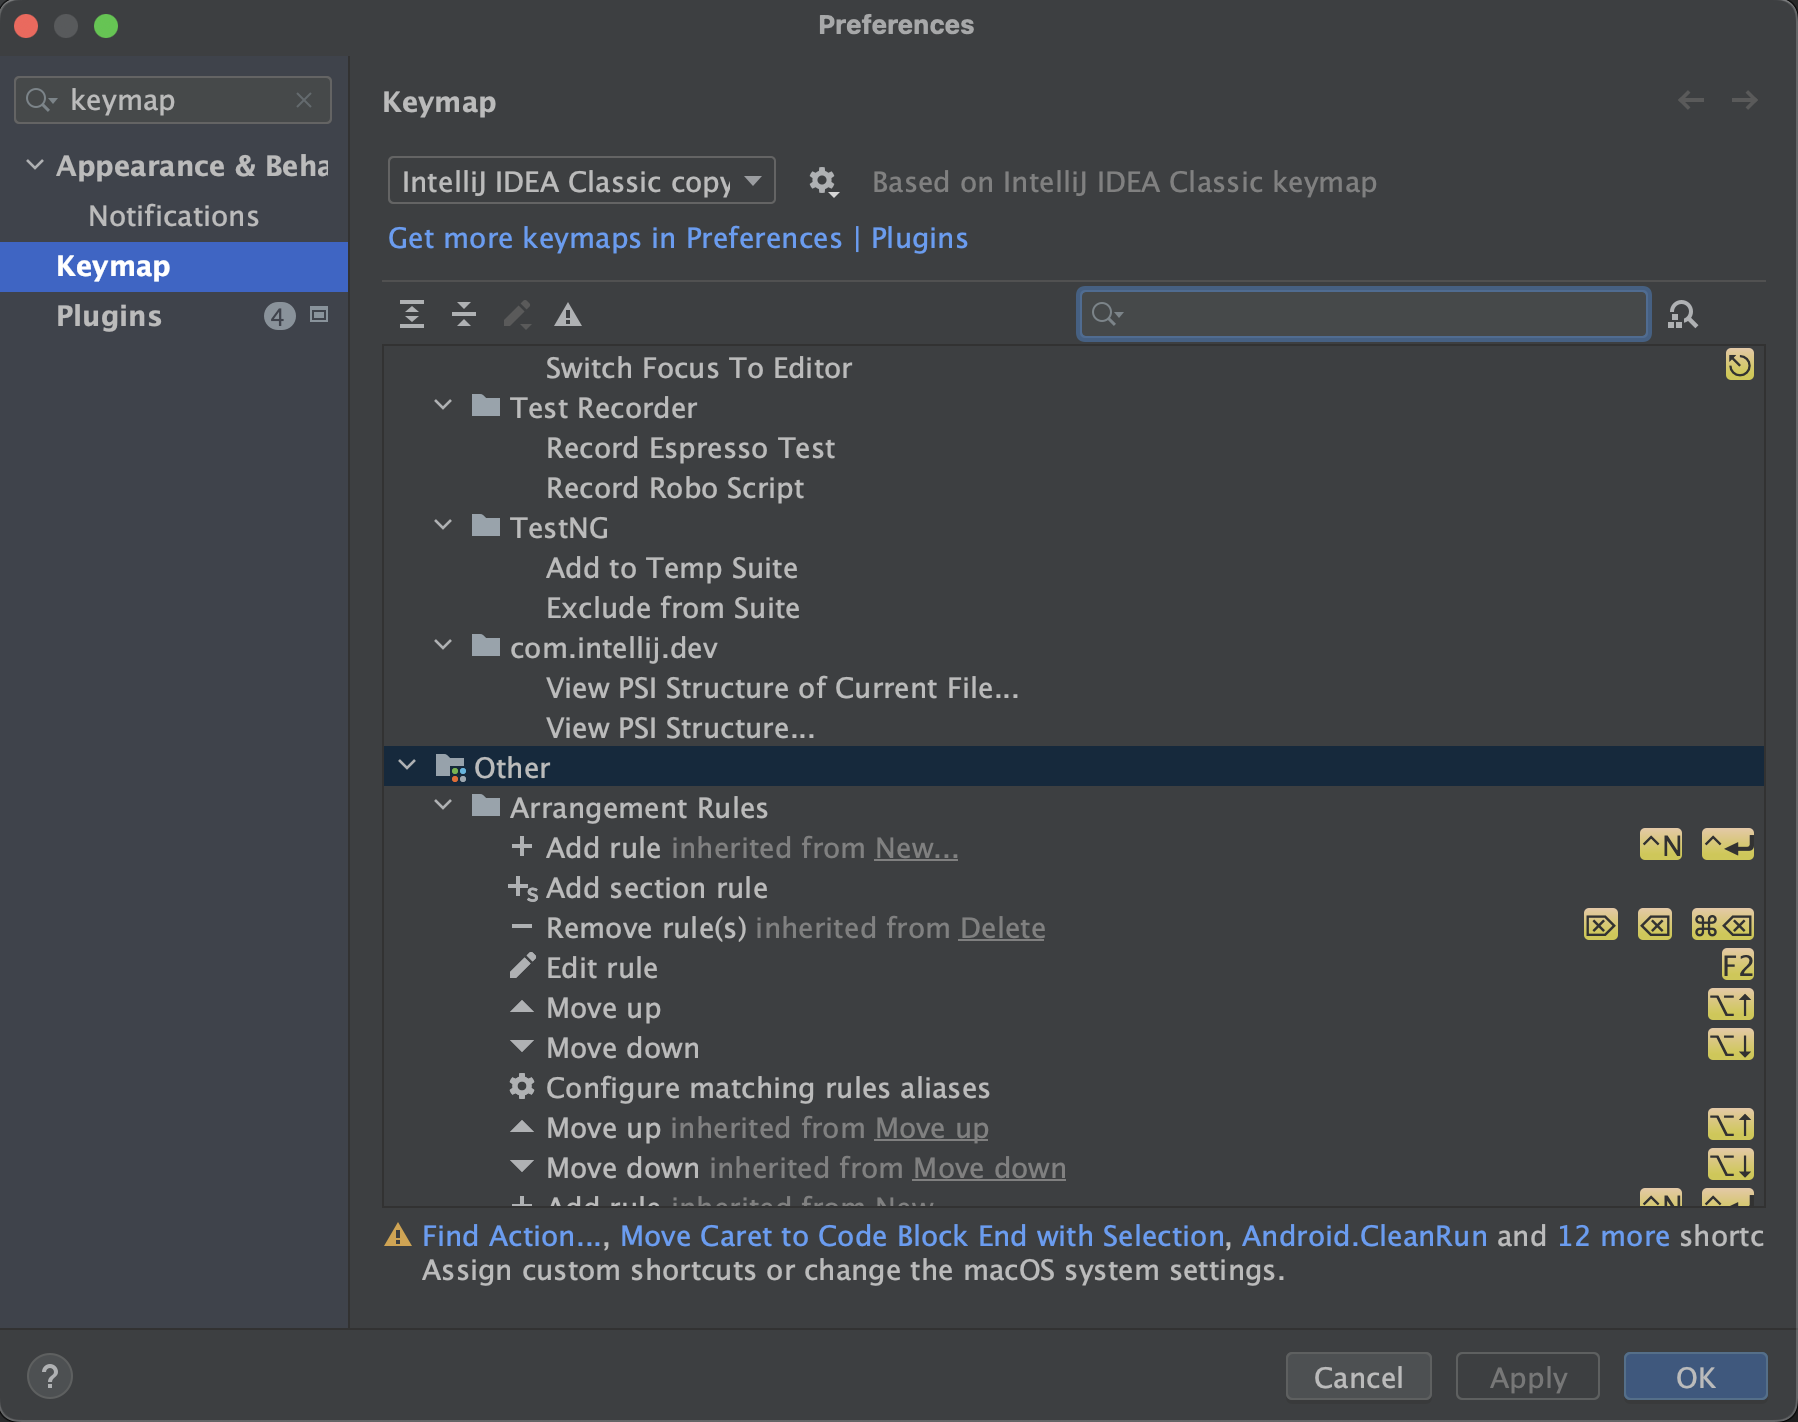Select Configure matching rules aliases action
Viewport: 1798px width, 1422px height.
point(1073,1087)
